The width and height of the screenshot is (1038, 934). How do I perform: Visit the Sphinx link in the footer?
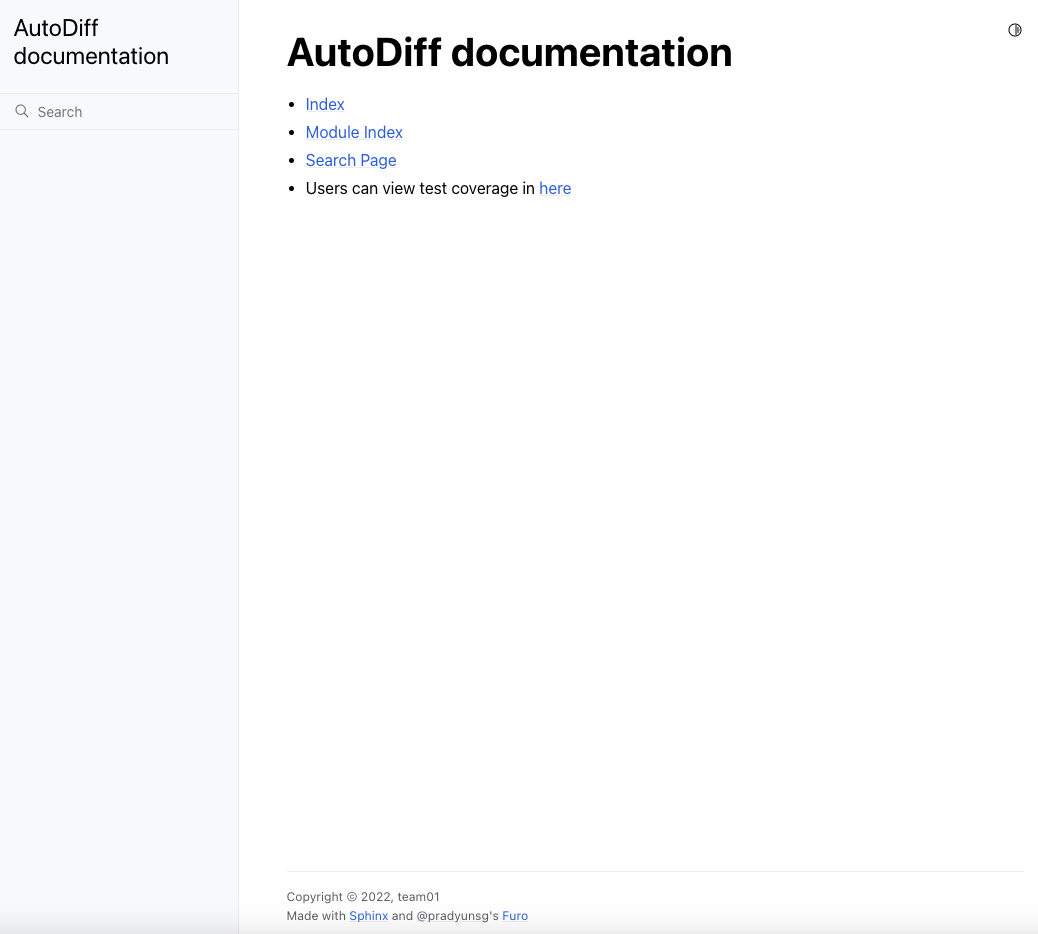pos(368,915)
